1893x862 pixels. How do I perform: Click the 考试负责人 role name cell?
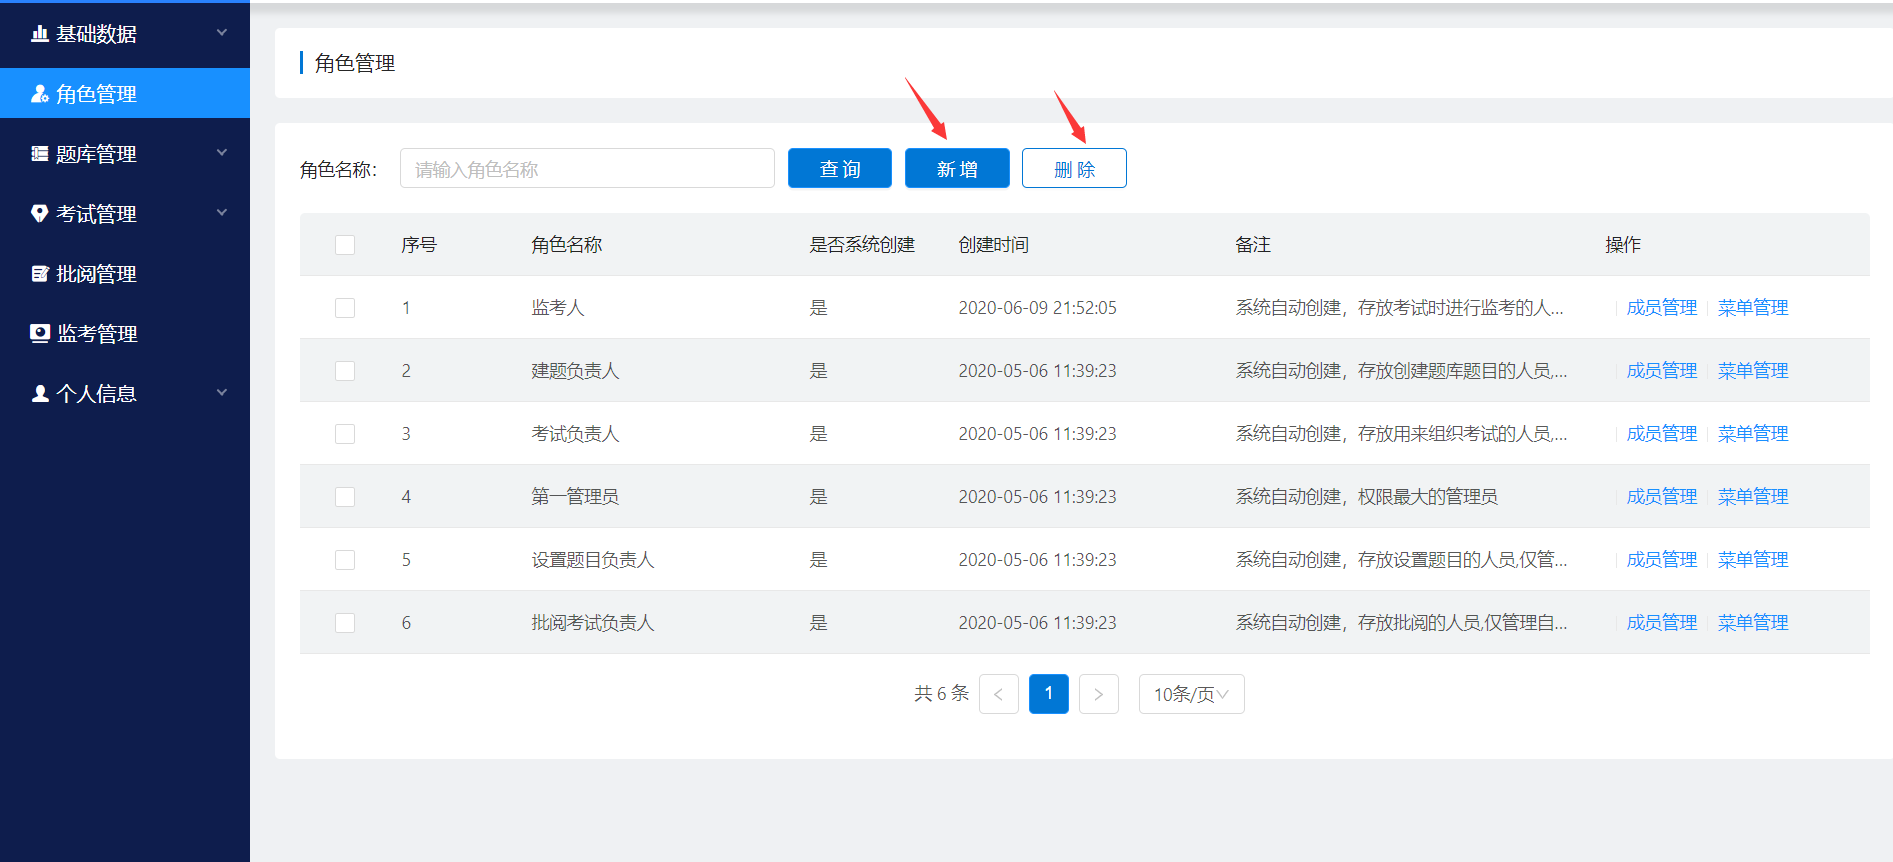click(575, 434)
